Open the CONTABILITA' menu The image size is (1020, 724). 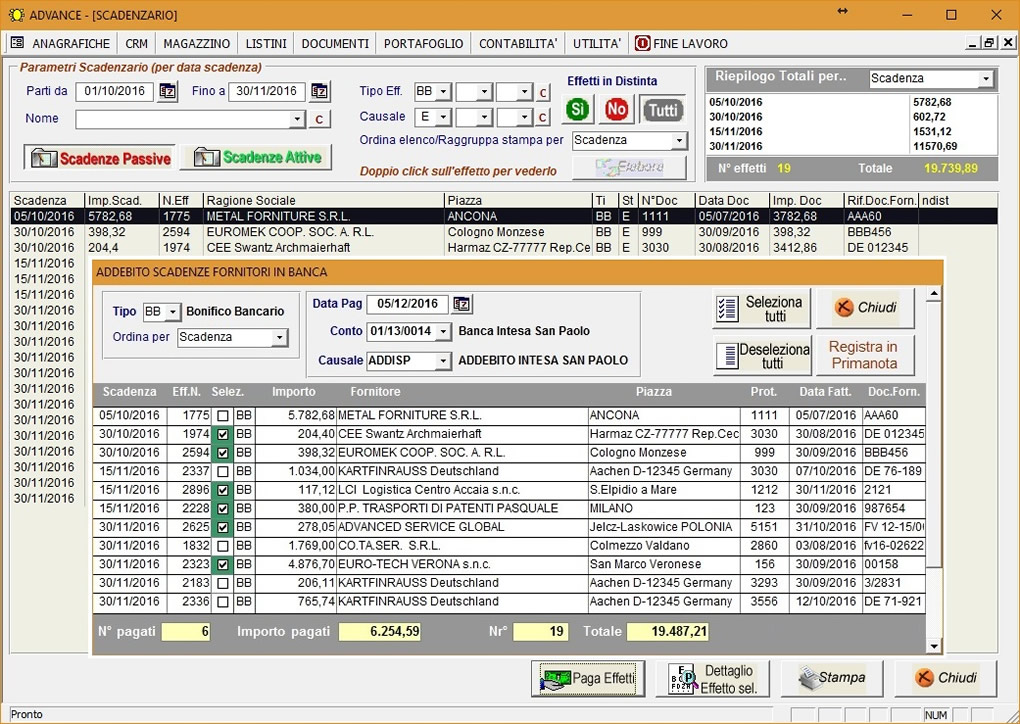click(518, 44)
